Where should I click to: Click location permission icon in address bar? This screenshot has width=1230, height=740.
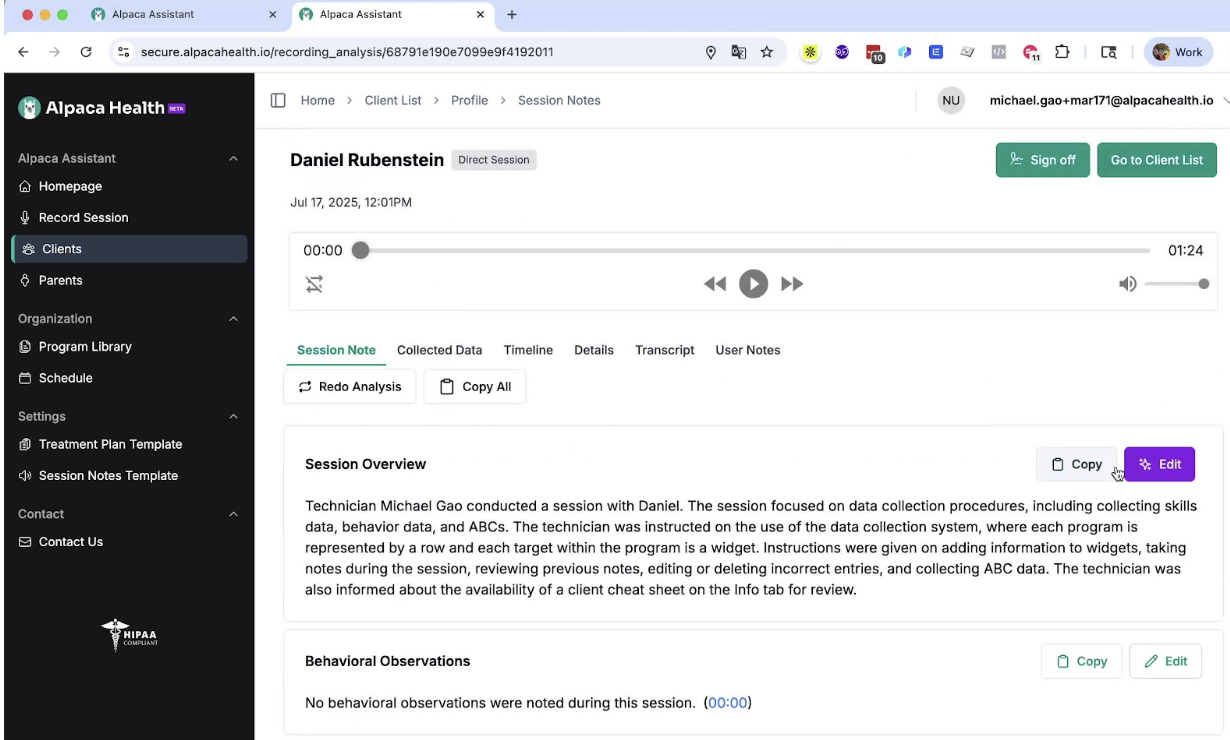pyautogui.click(x=711, y=52)
